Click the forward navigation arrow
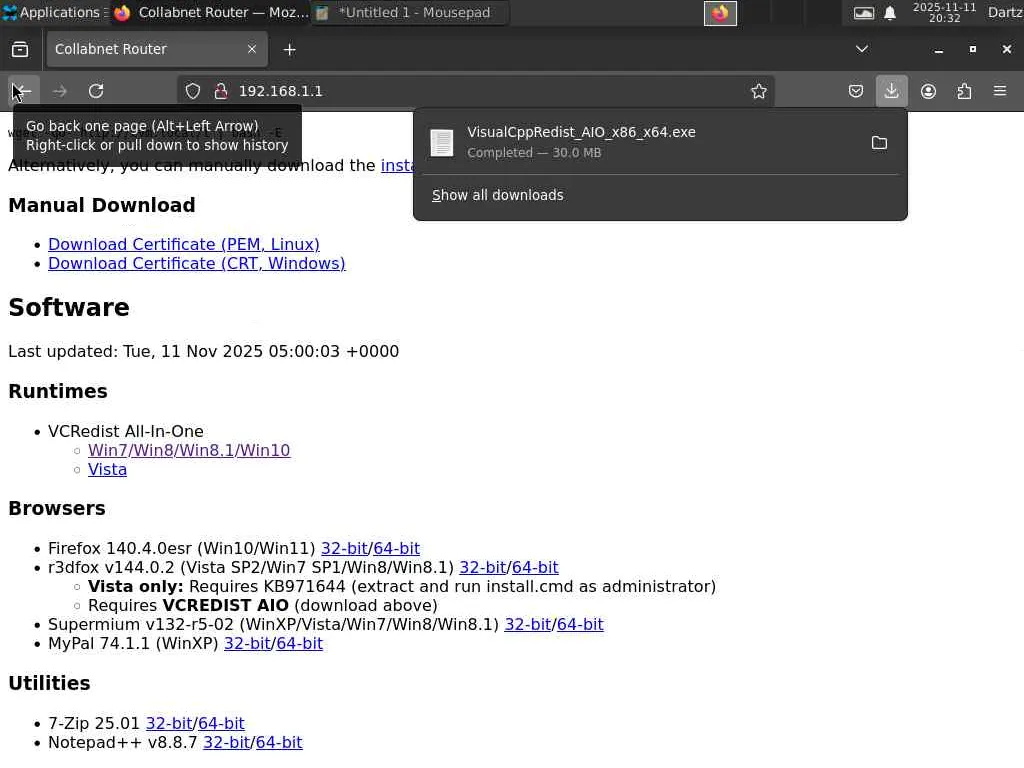 (x=59, y=91)
